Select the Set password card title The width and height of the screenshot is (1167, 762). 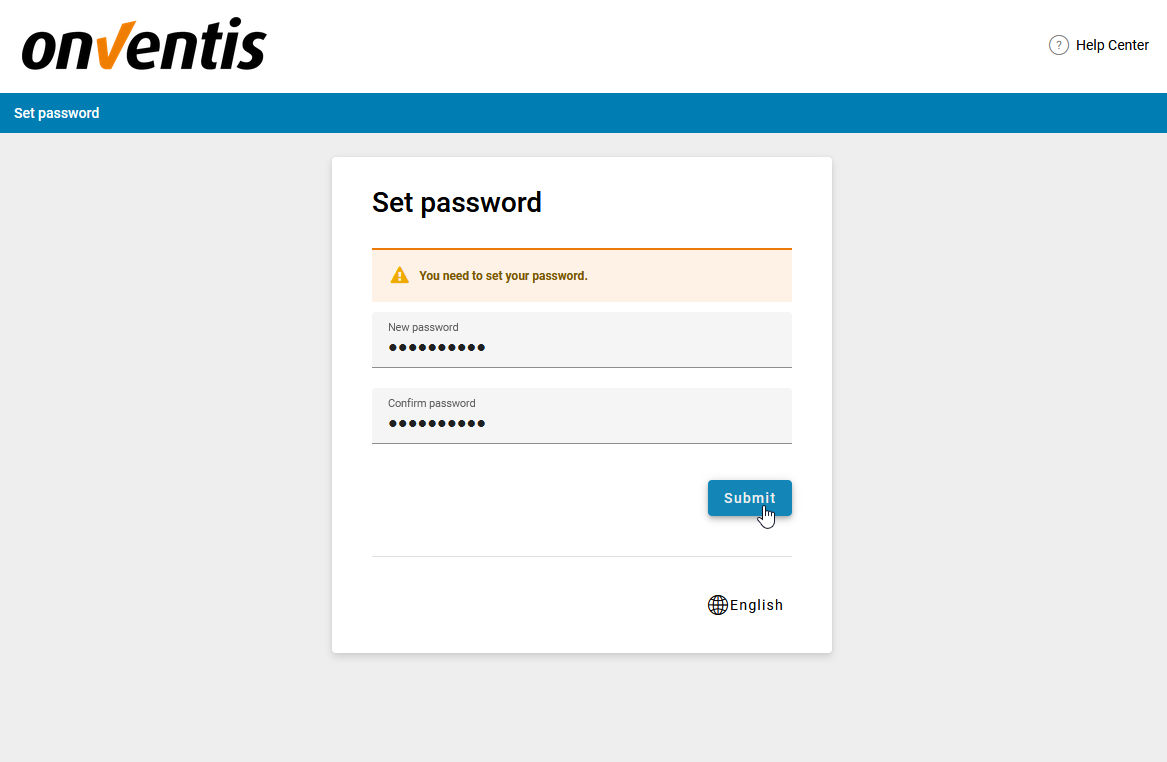(x=457, y=202)
